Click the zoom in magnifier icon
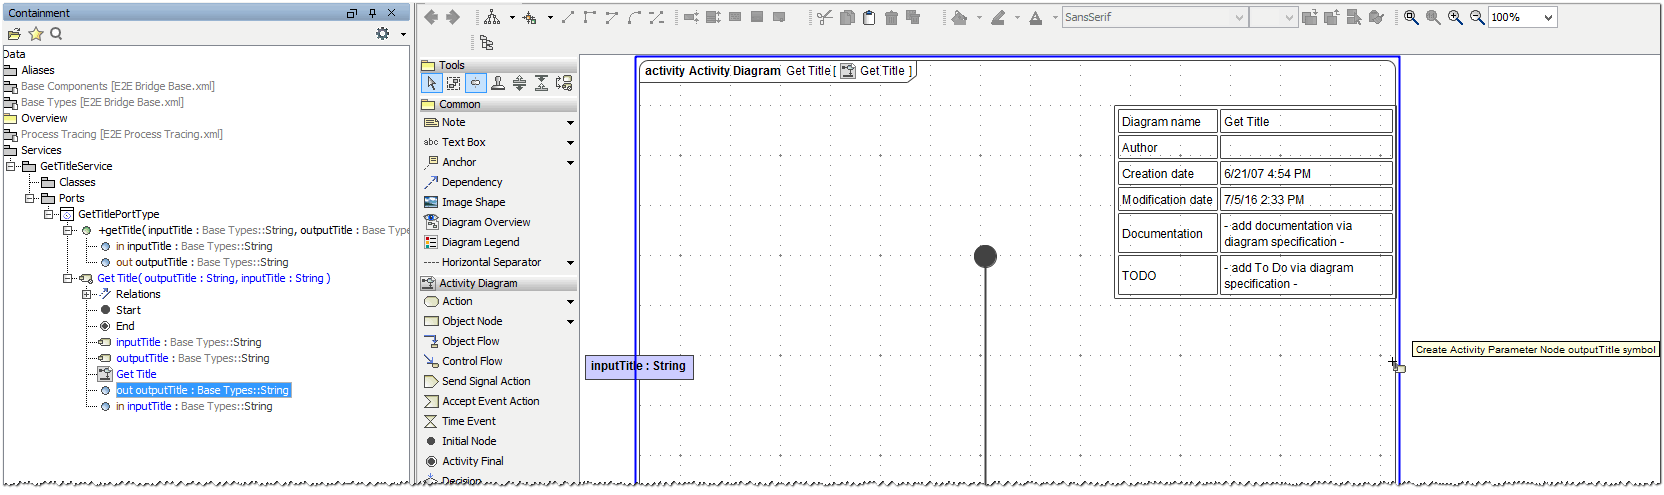The image size is (1664, 495). pos(1454,17)
